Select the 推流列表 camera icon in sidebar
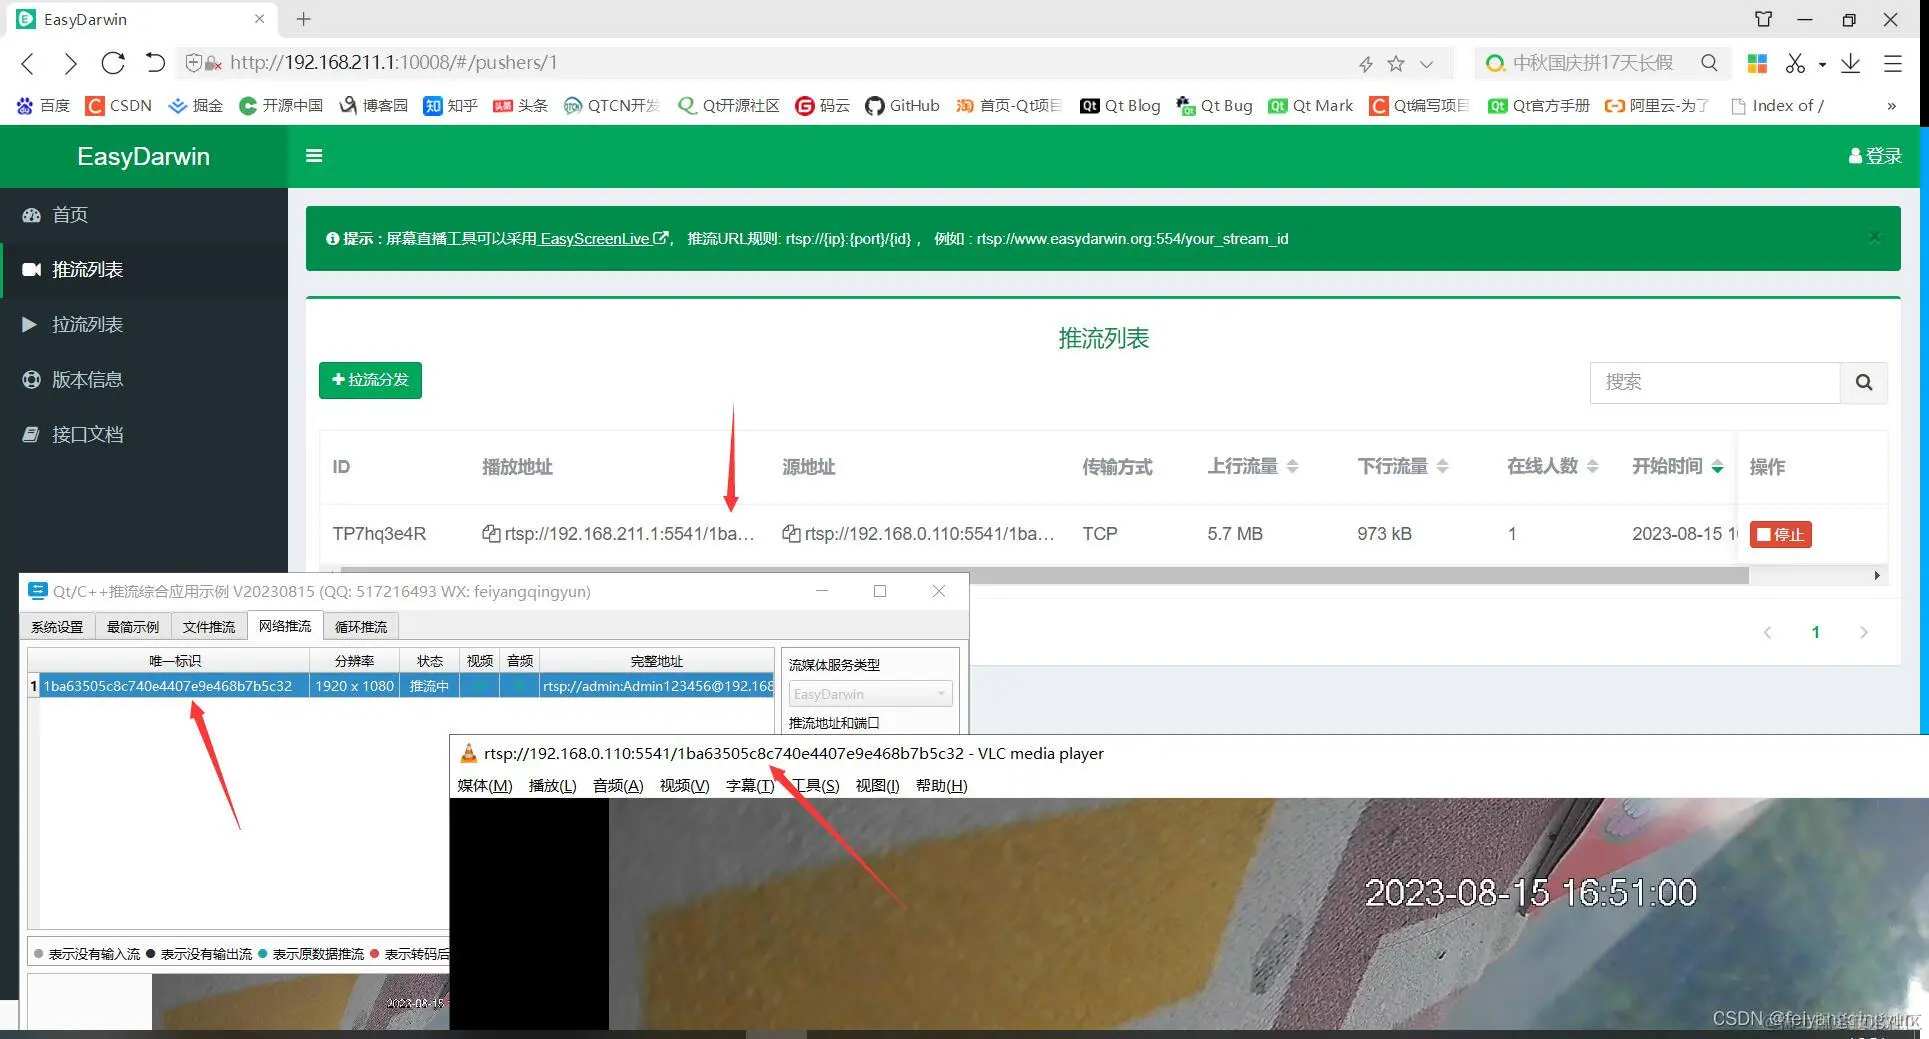Viewport: 1929px width, 1039px height. coord(31,270)
